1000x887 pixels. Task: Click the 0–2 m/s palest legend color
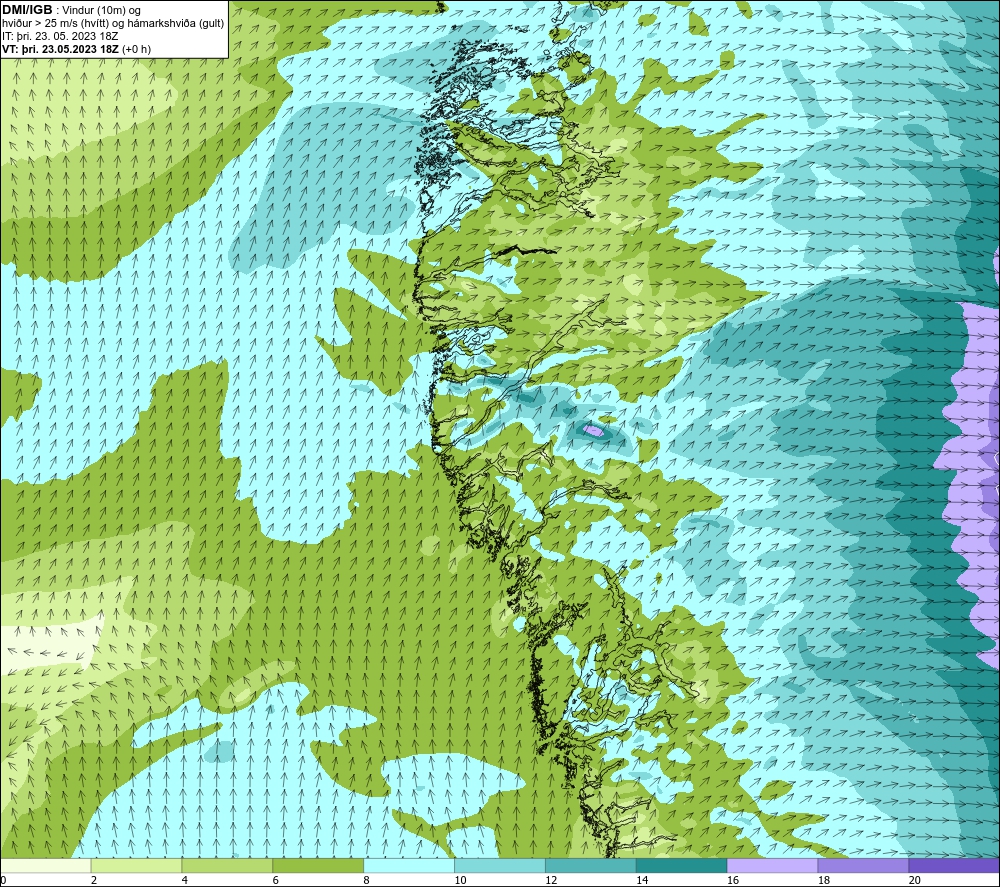(45, 865)
